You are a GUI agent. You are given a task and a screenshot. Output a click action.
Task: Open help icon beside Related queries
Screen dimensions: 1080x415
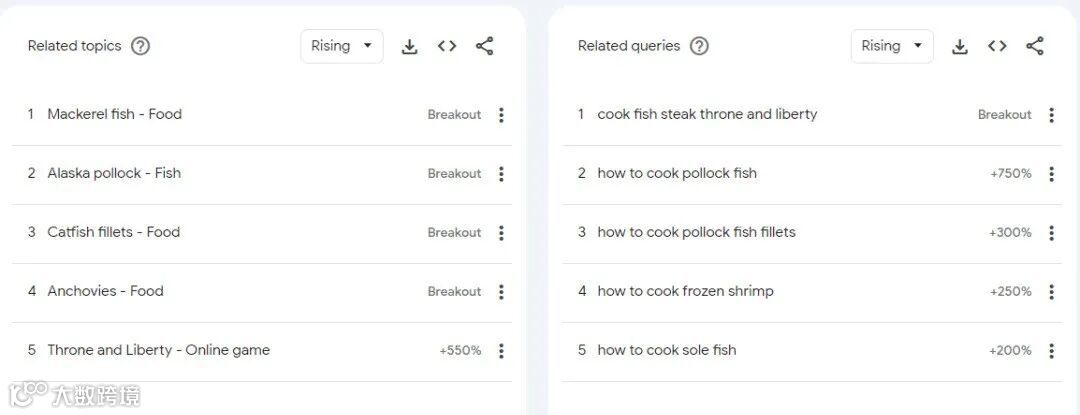click(x=699, y=46)
